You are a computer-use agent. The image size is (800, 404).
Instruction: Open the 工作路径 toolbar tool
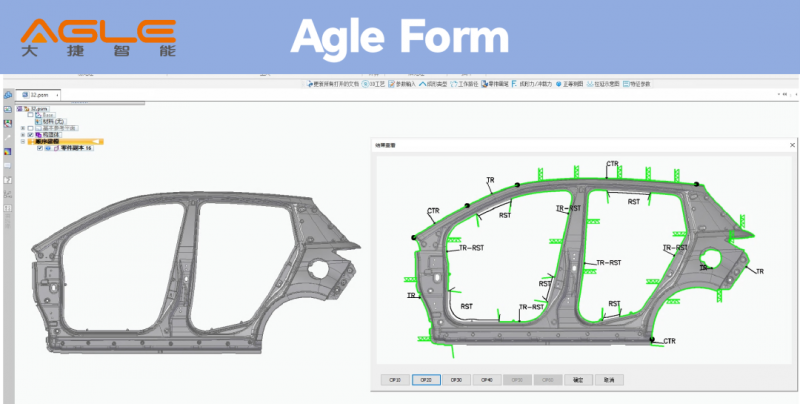(x=464, y=84)
